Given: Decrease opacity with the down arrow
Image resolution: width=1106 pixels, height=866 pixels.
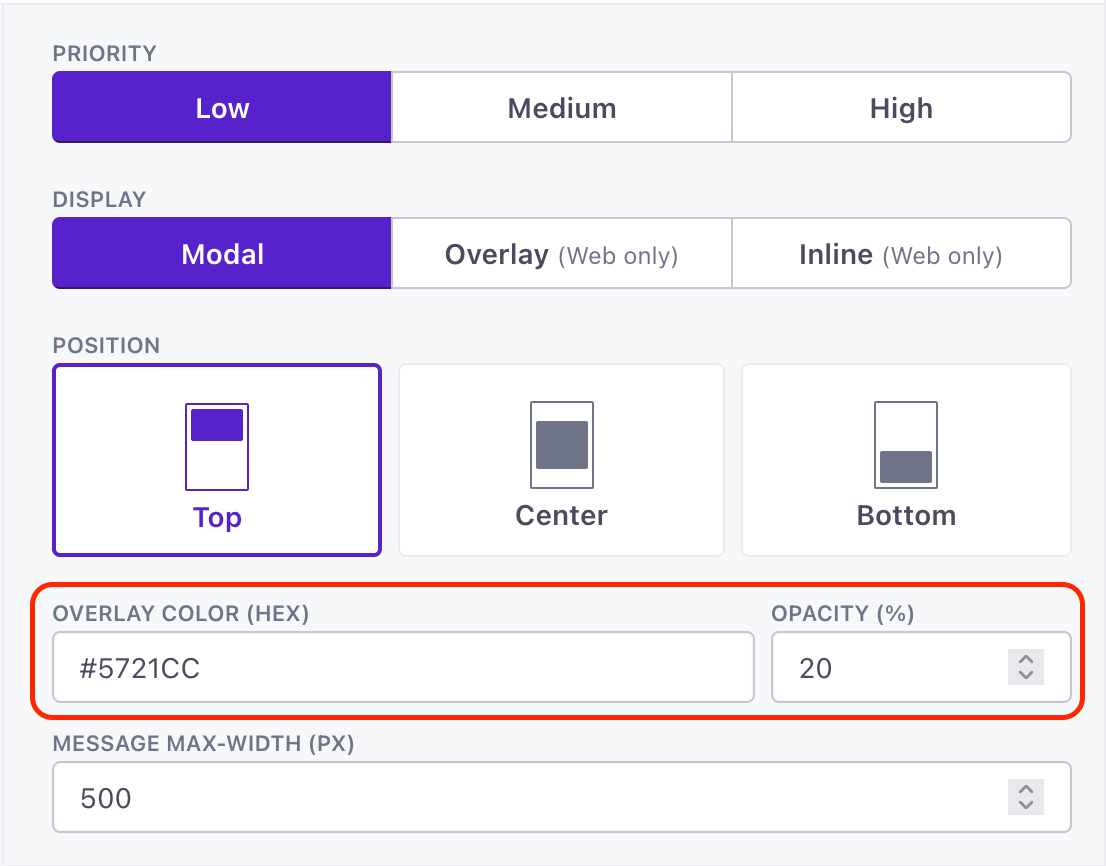Looking at the screenshot, I should 1026,676.
